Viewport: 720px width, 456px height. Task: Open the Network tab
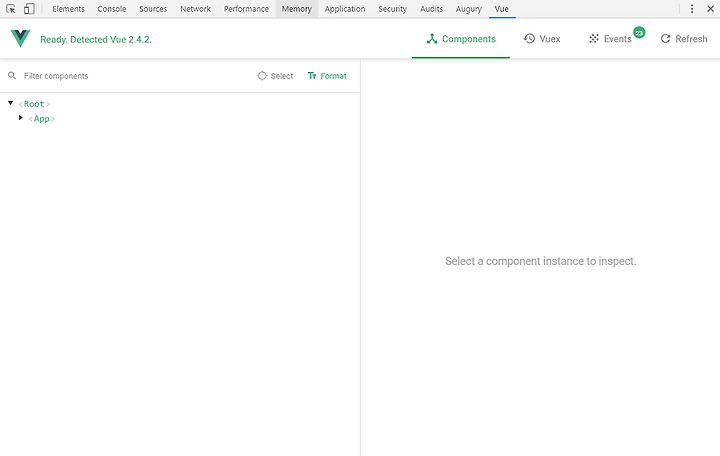[195, 9]
